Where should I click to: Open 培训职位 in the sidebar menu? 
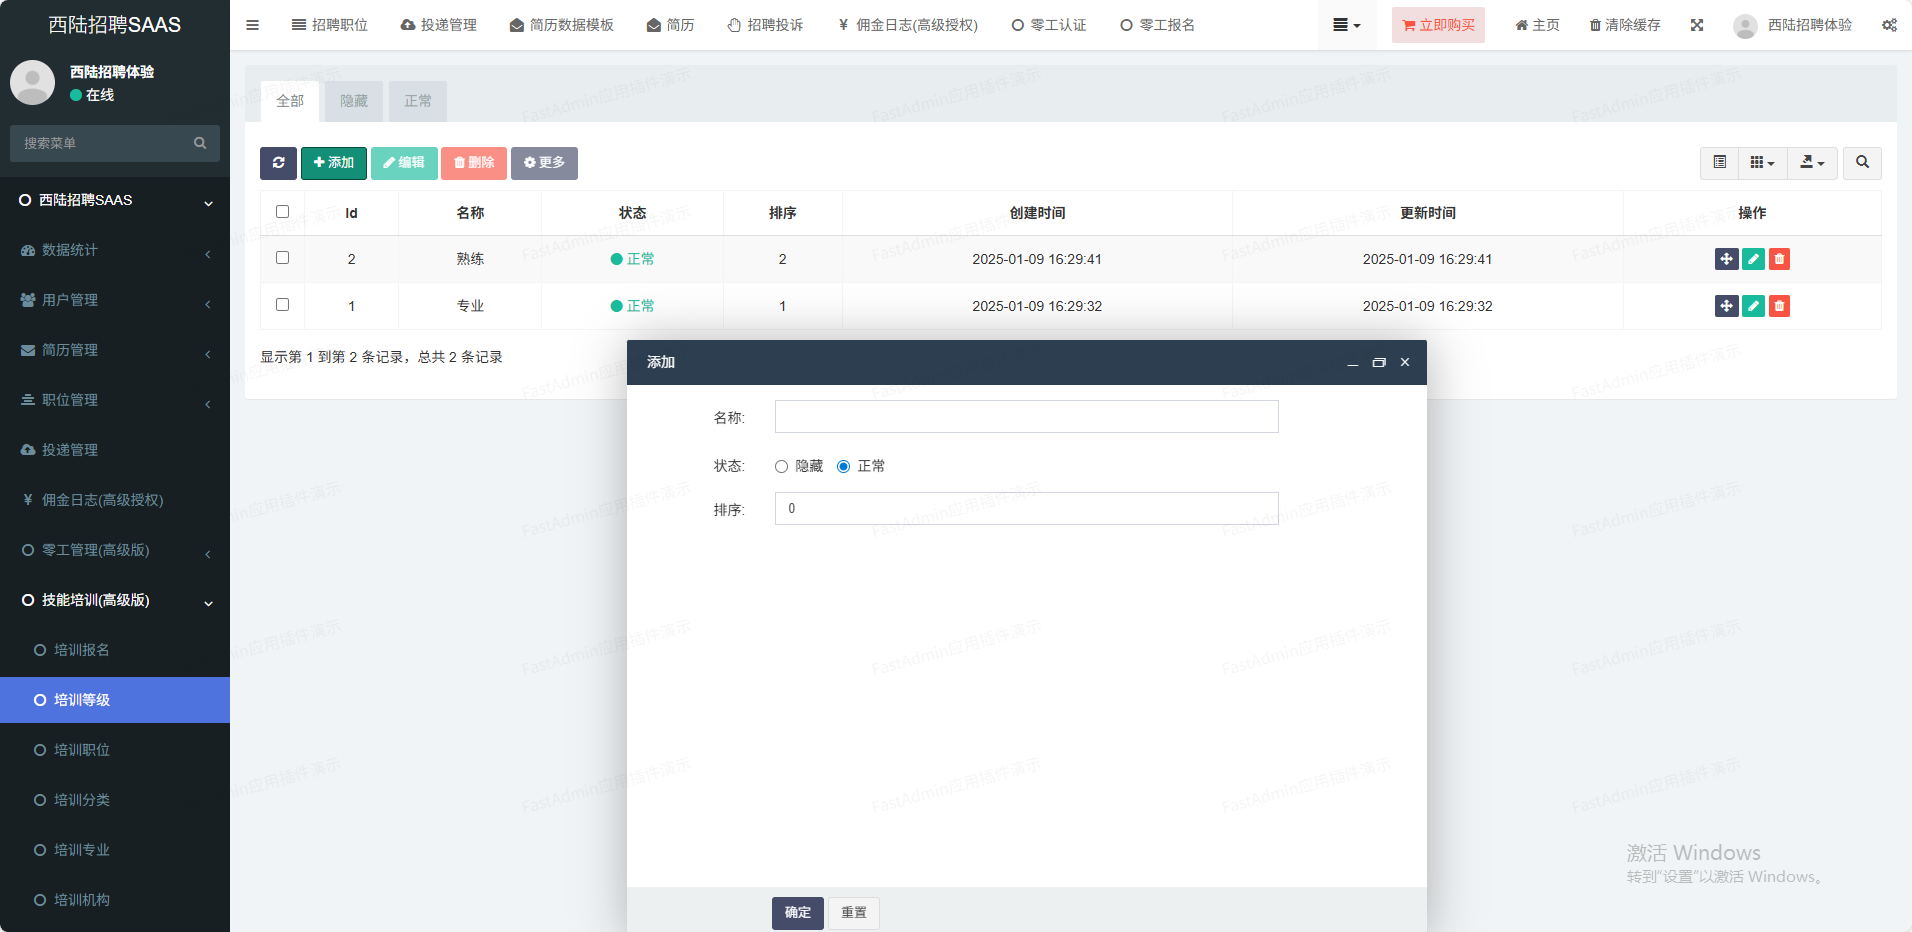click(x=82, y=750)
